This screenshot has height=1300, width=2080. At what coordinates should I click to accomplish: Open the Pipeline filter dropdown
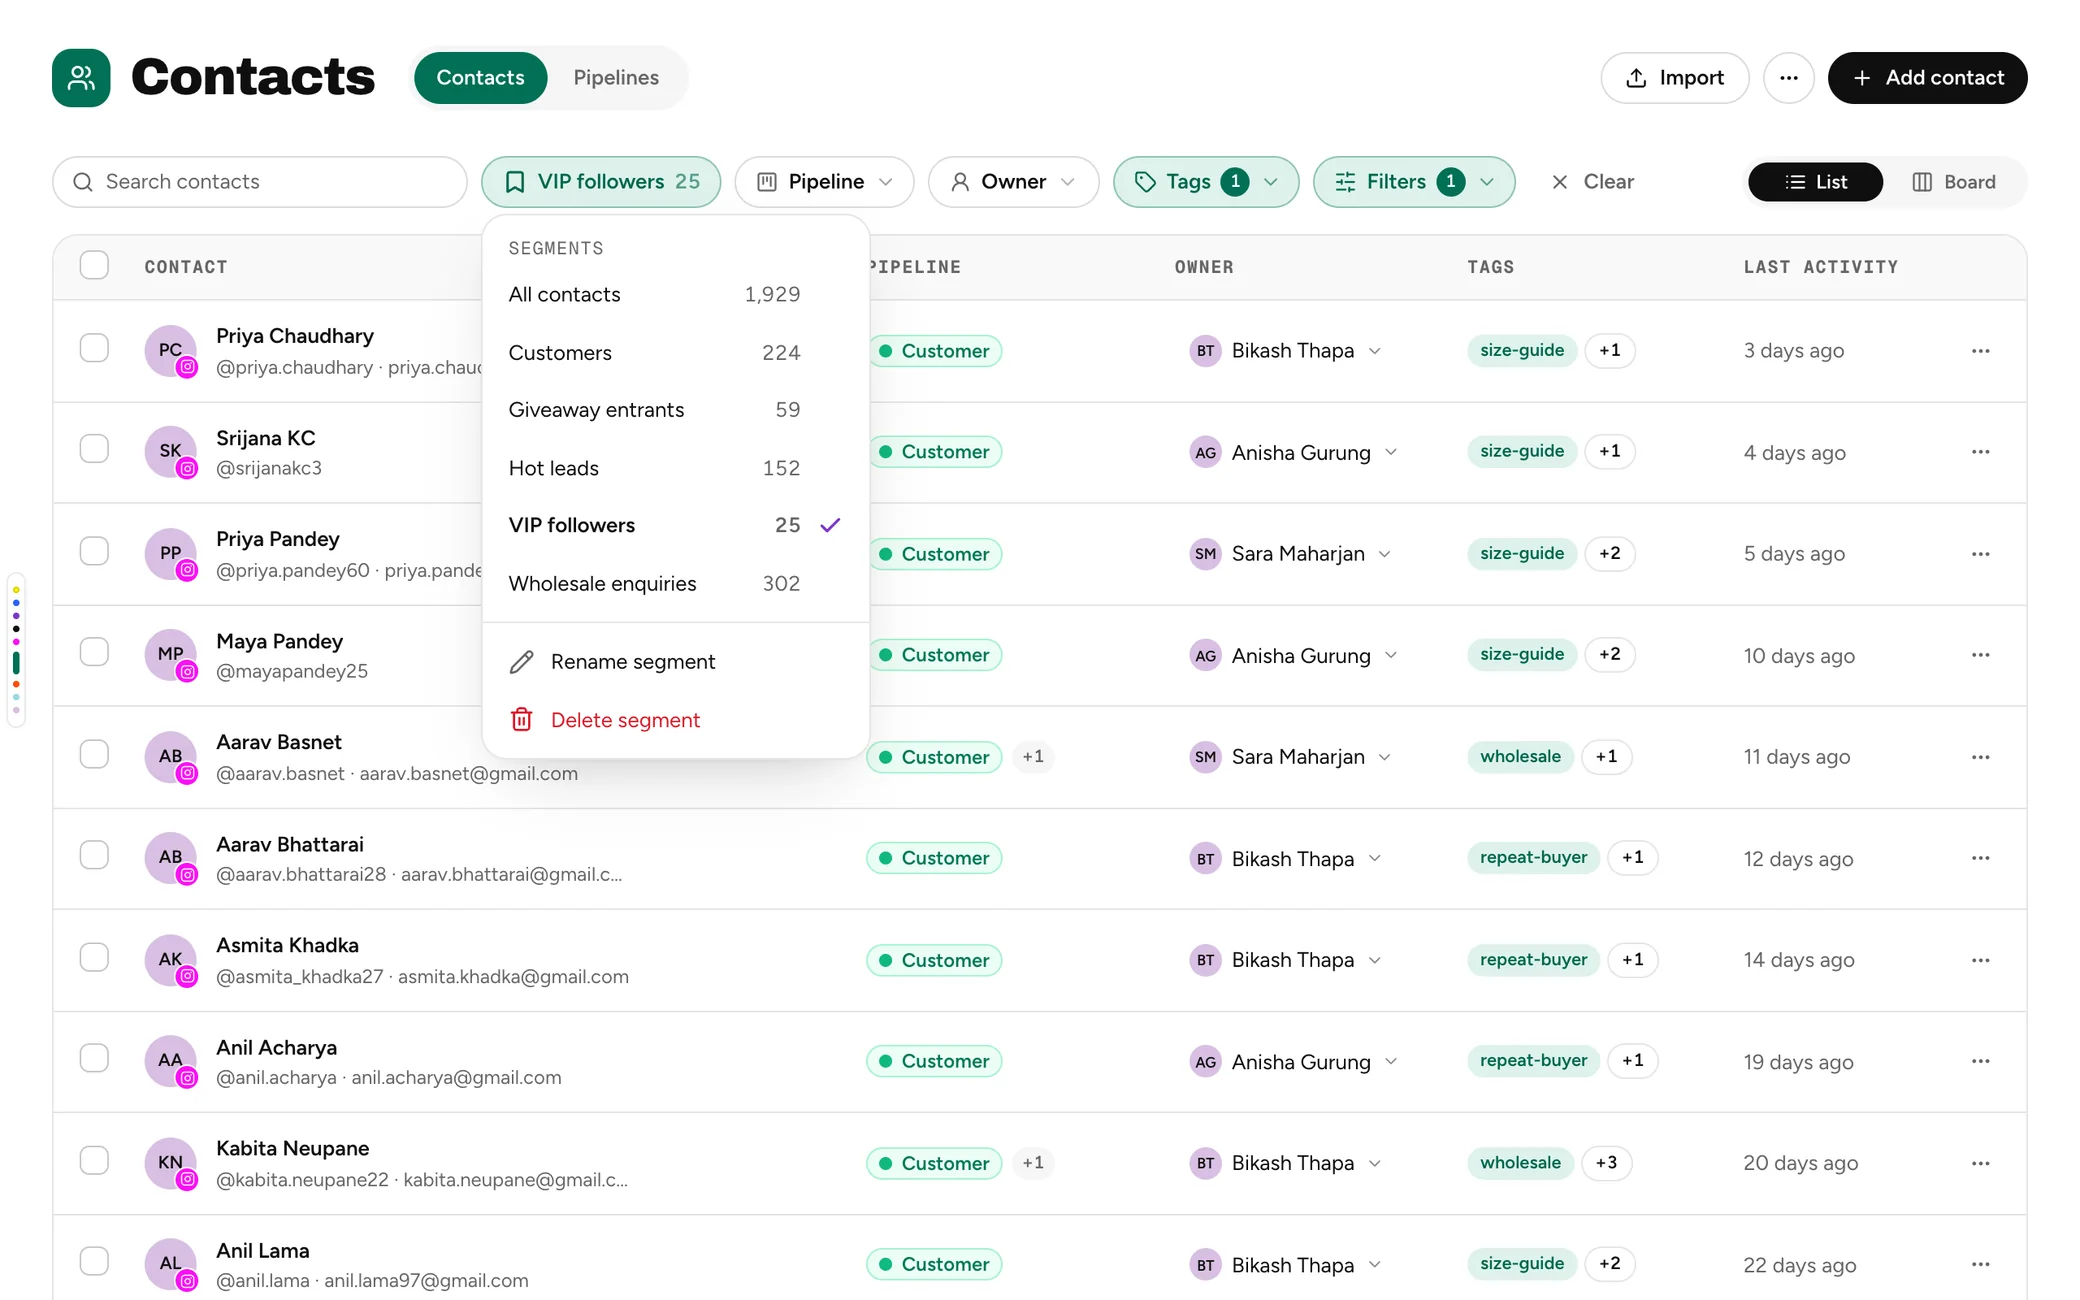coord(824,182)
